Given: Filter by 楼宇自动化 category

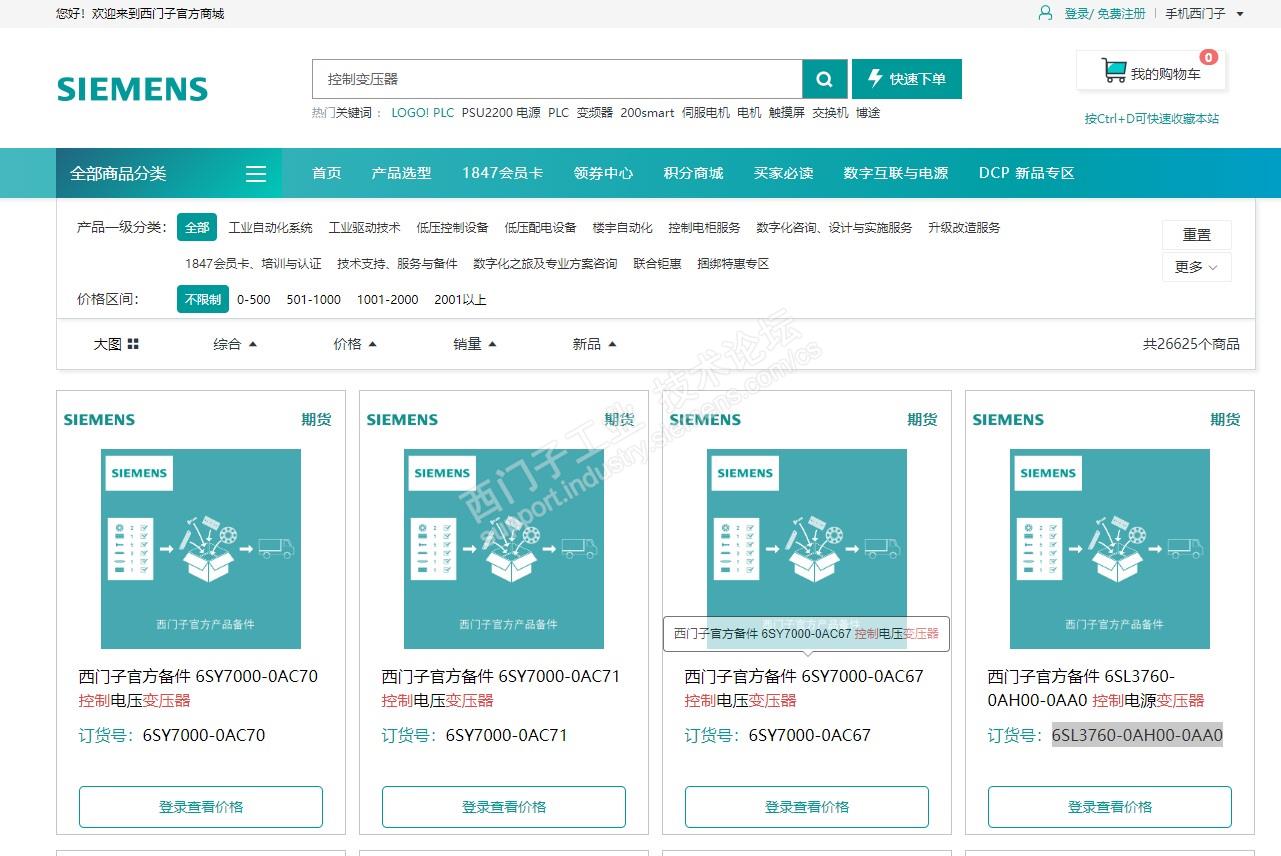Looking at the screenshot, I should coord(623,227).
